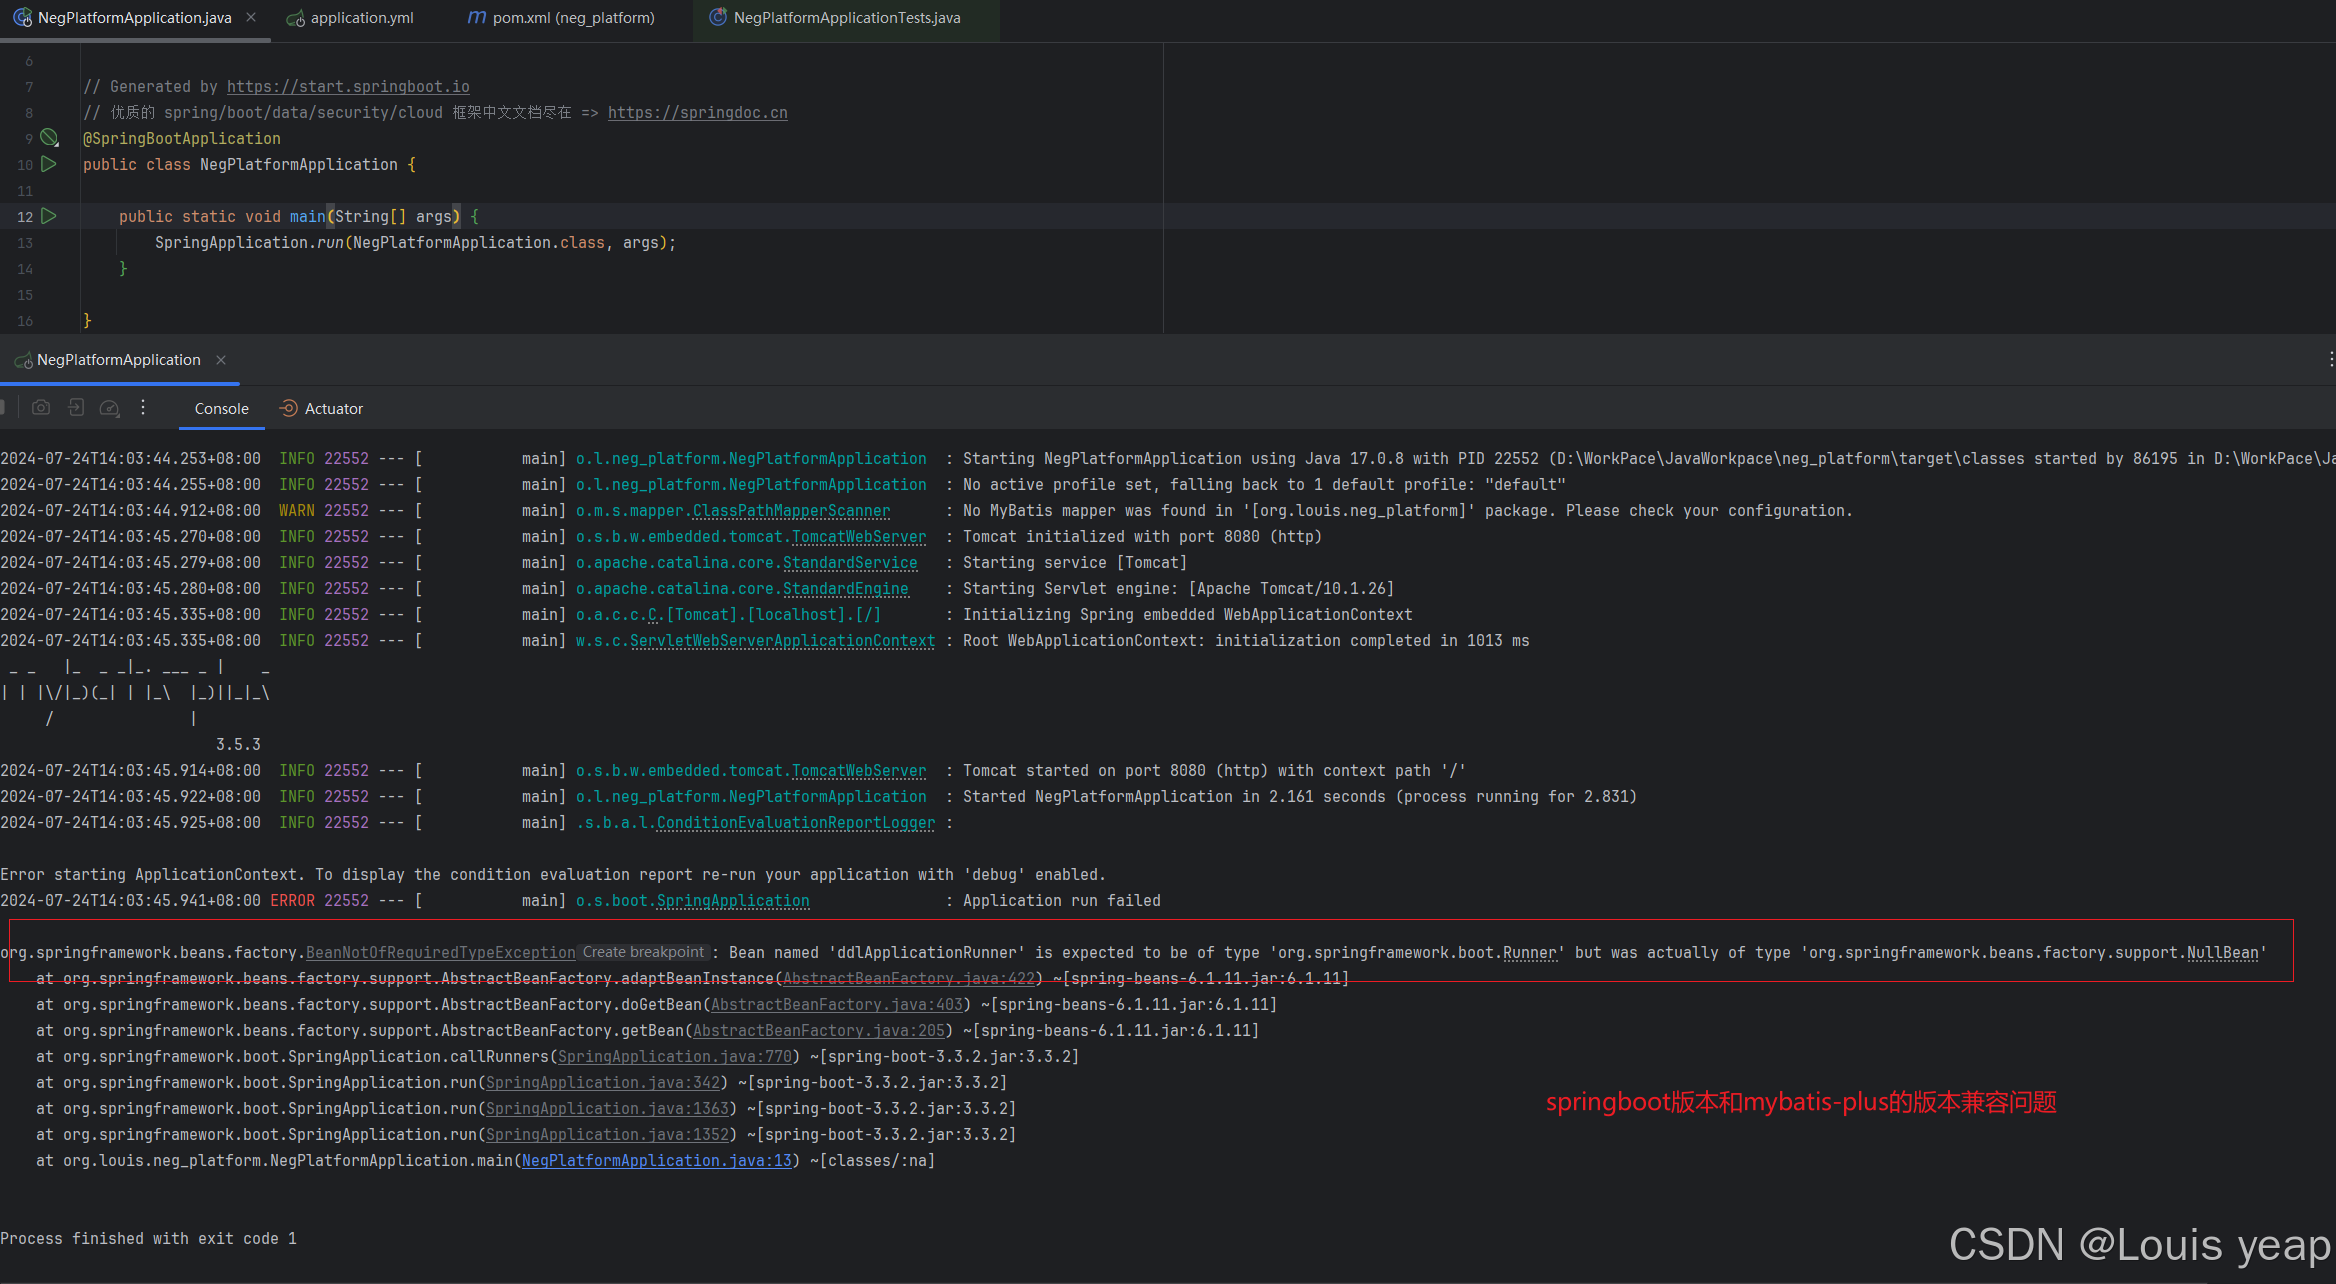2336x1284 pixels.
Task: Open the pom.xml (neg_platform) tab
Action: (561, 18)
